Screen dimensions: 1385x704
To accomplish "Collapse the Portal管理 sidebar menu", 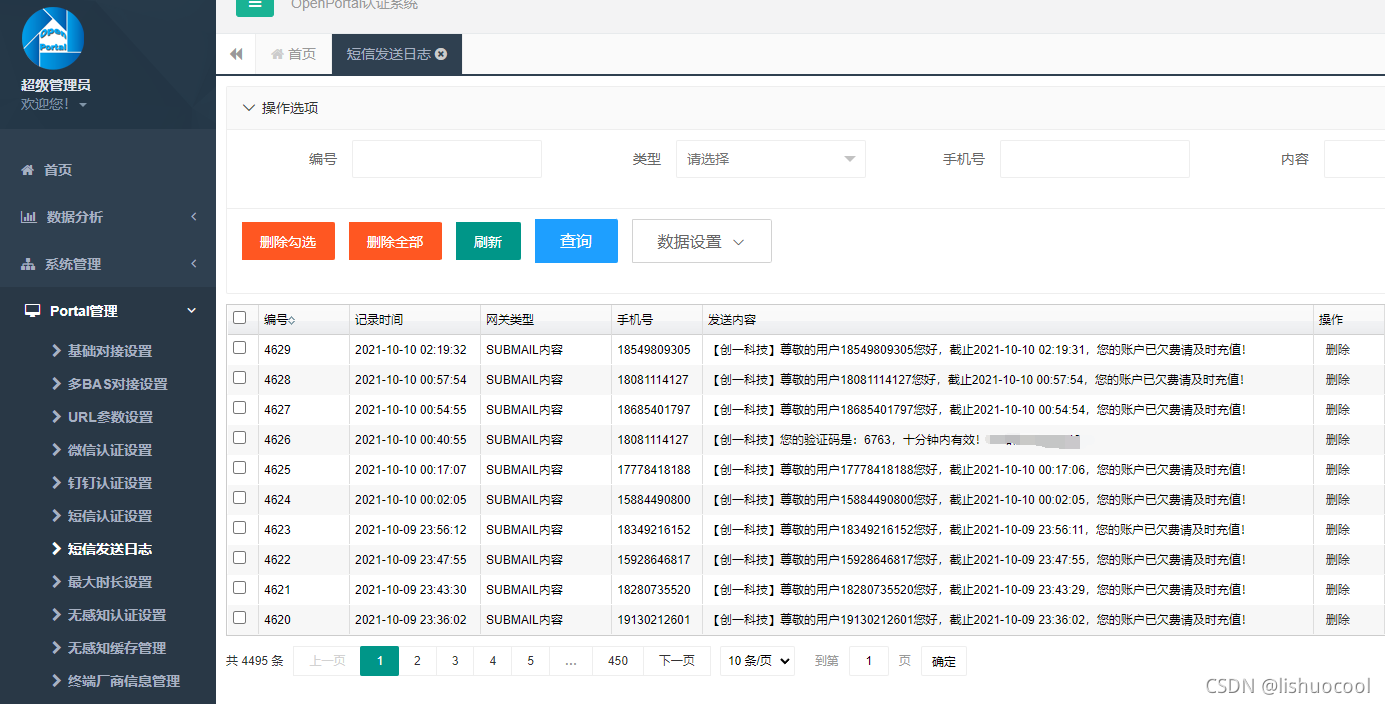I will tap(108, 311).
